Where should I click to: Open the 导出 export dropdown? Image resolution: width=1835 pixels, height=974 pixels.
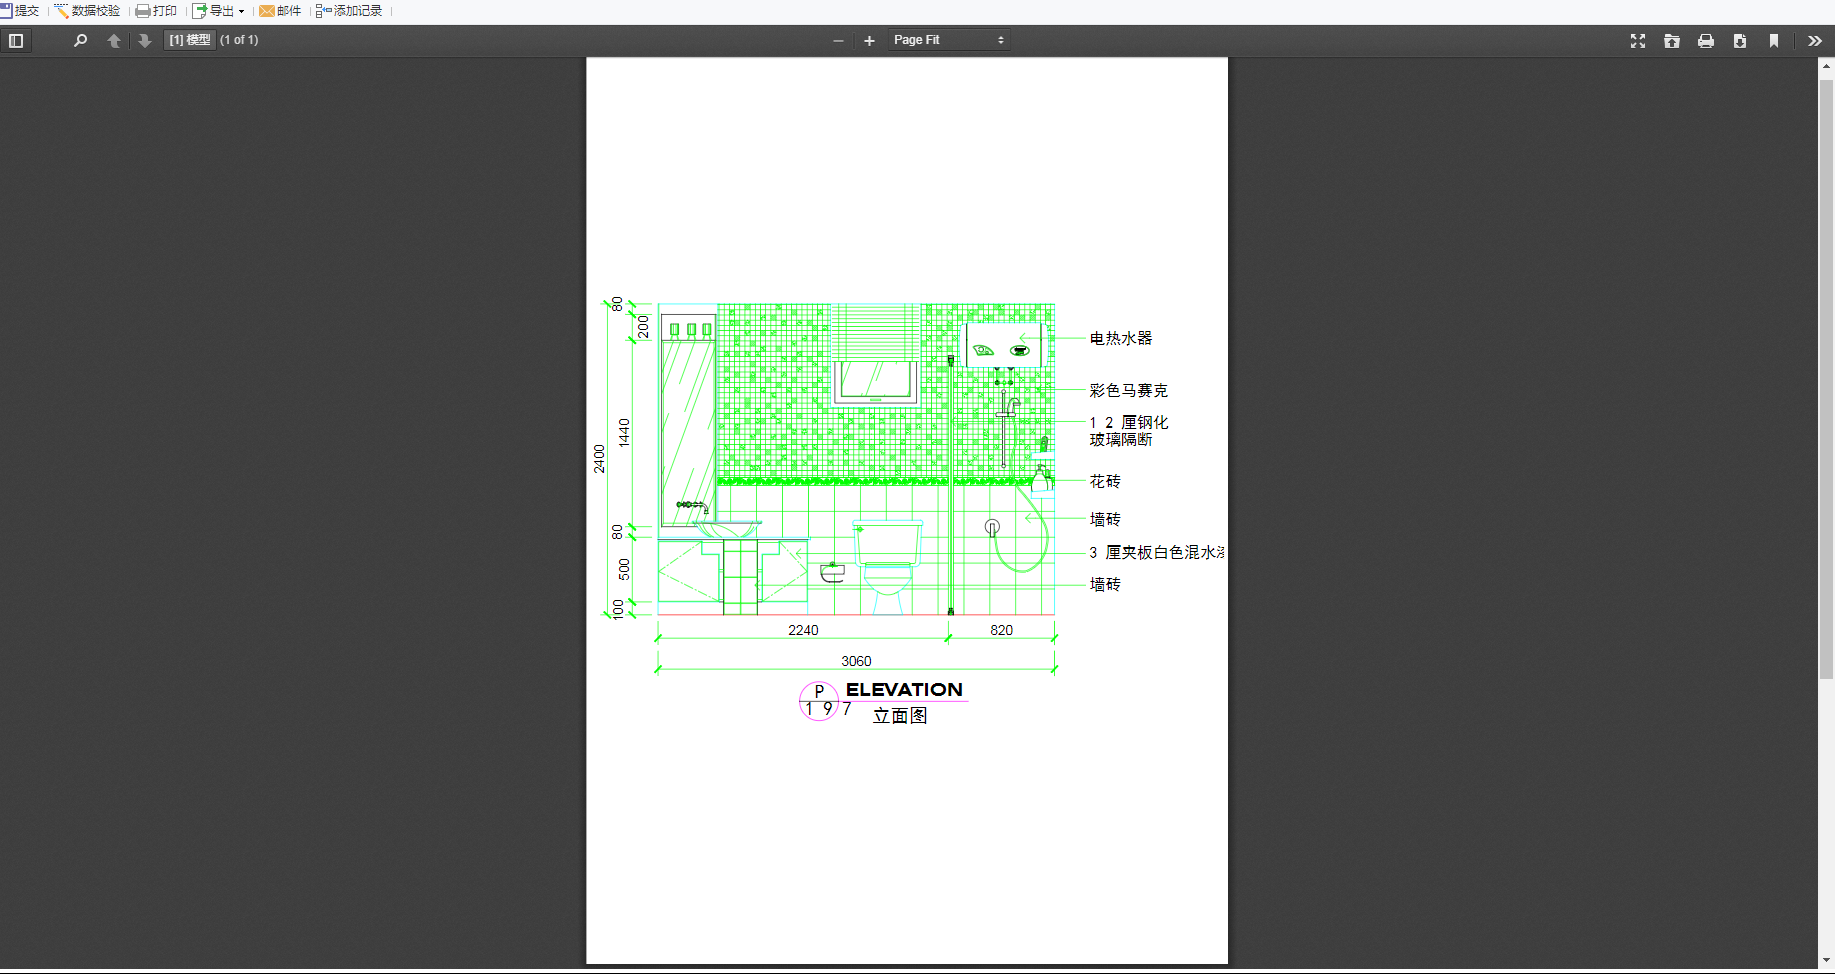(x=219, y=11)
